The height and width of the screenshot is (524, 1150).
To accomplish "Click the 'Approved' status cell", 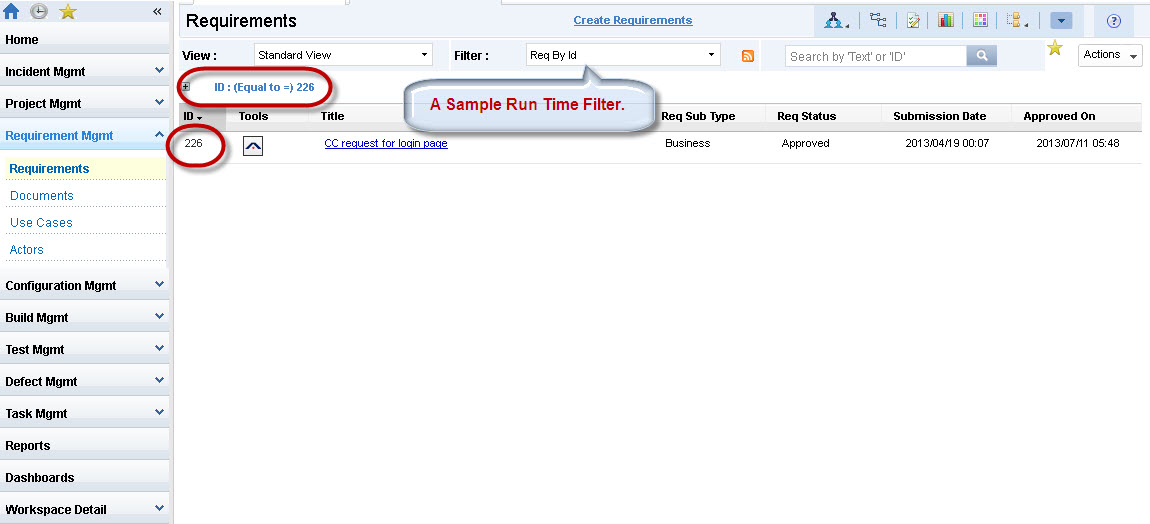I will tap(805, 143).
